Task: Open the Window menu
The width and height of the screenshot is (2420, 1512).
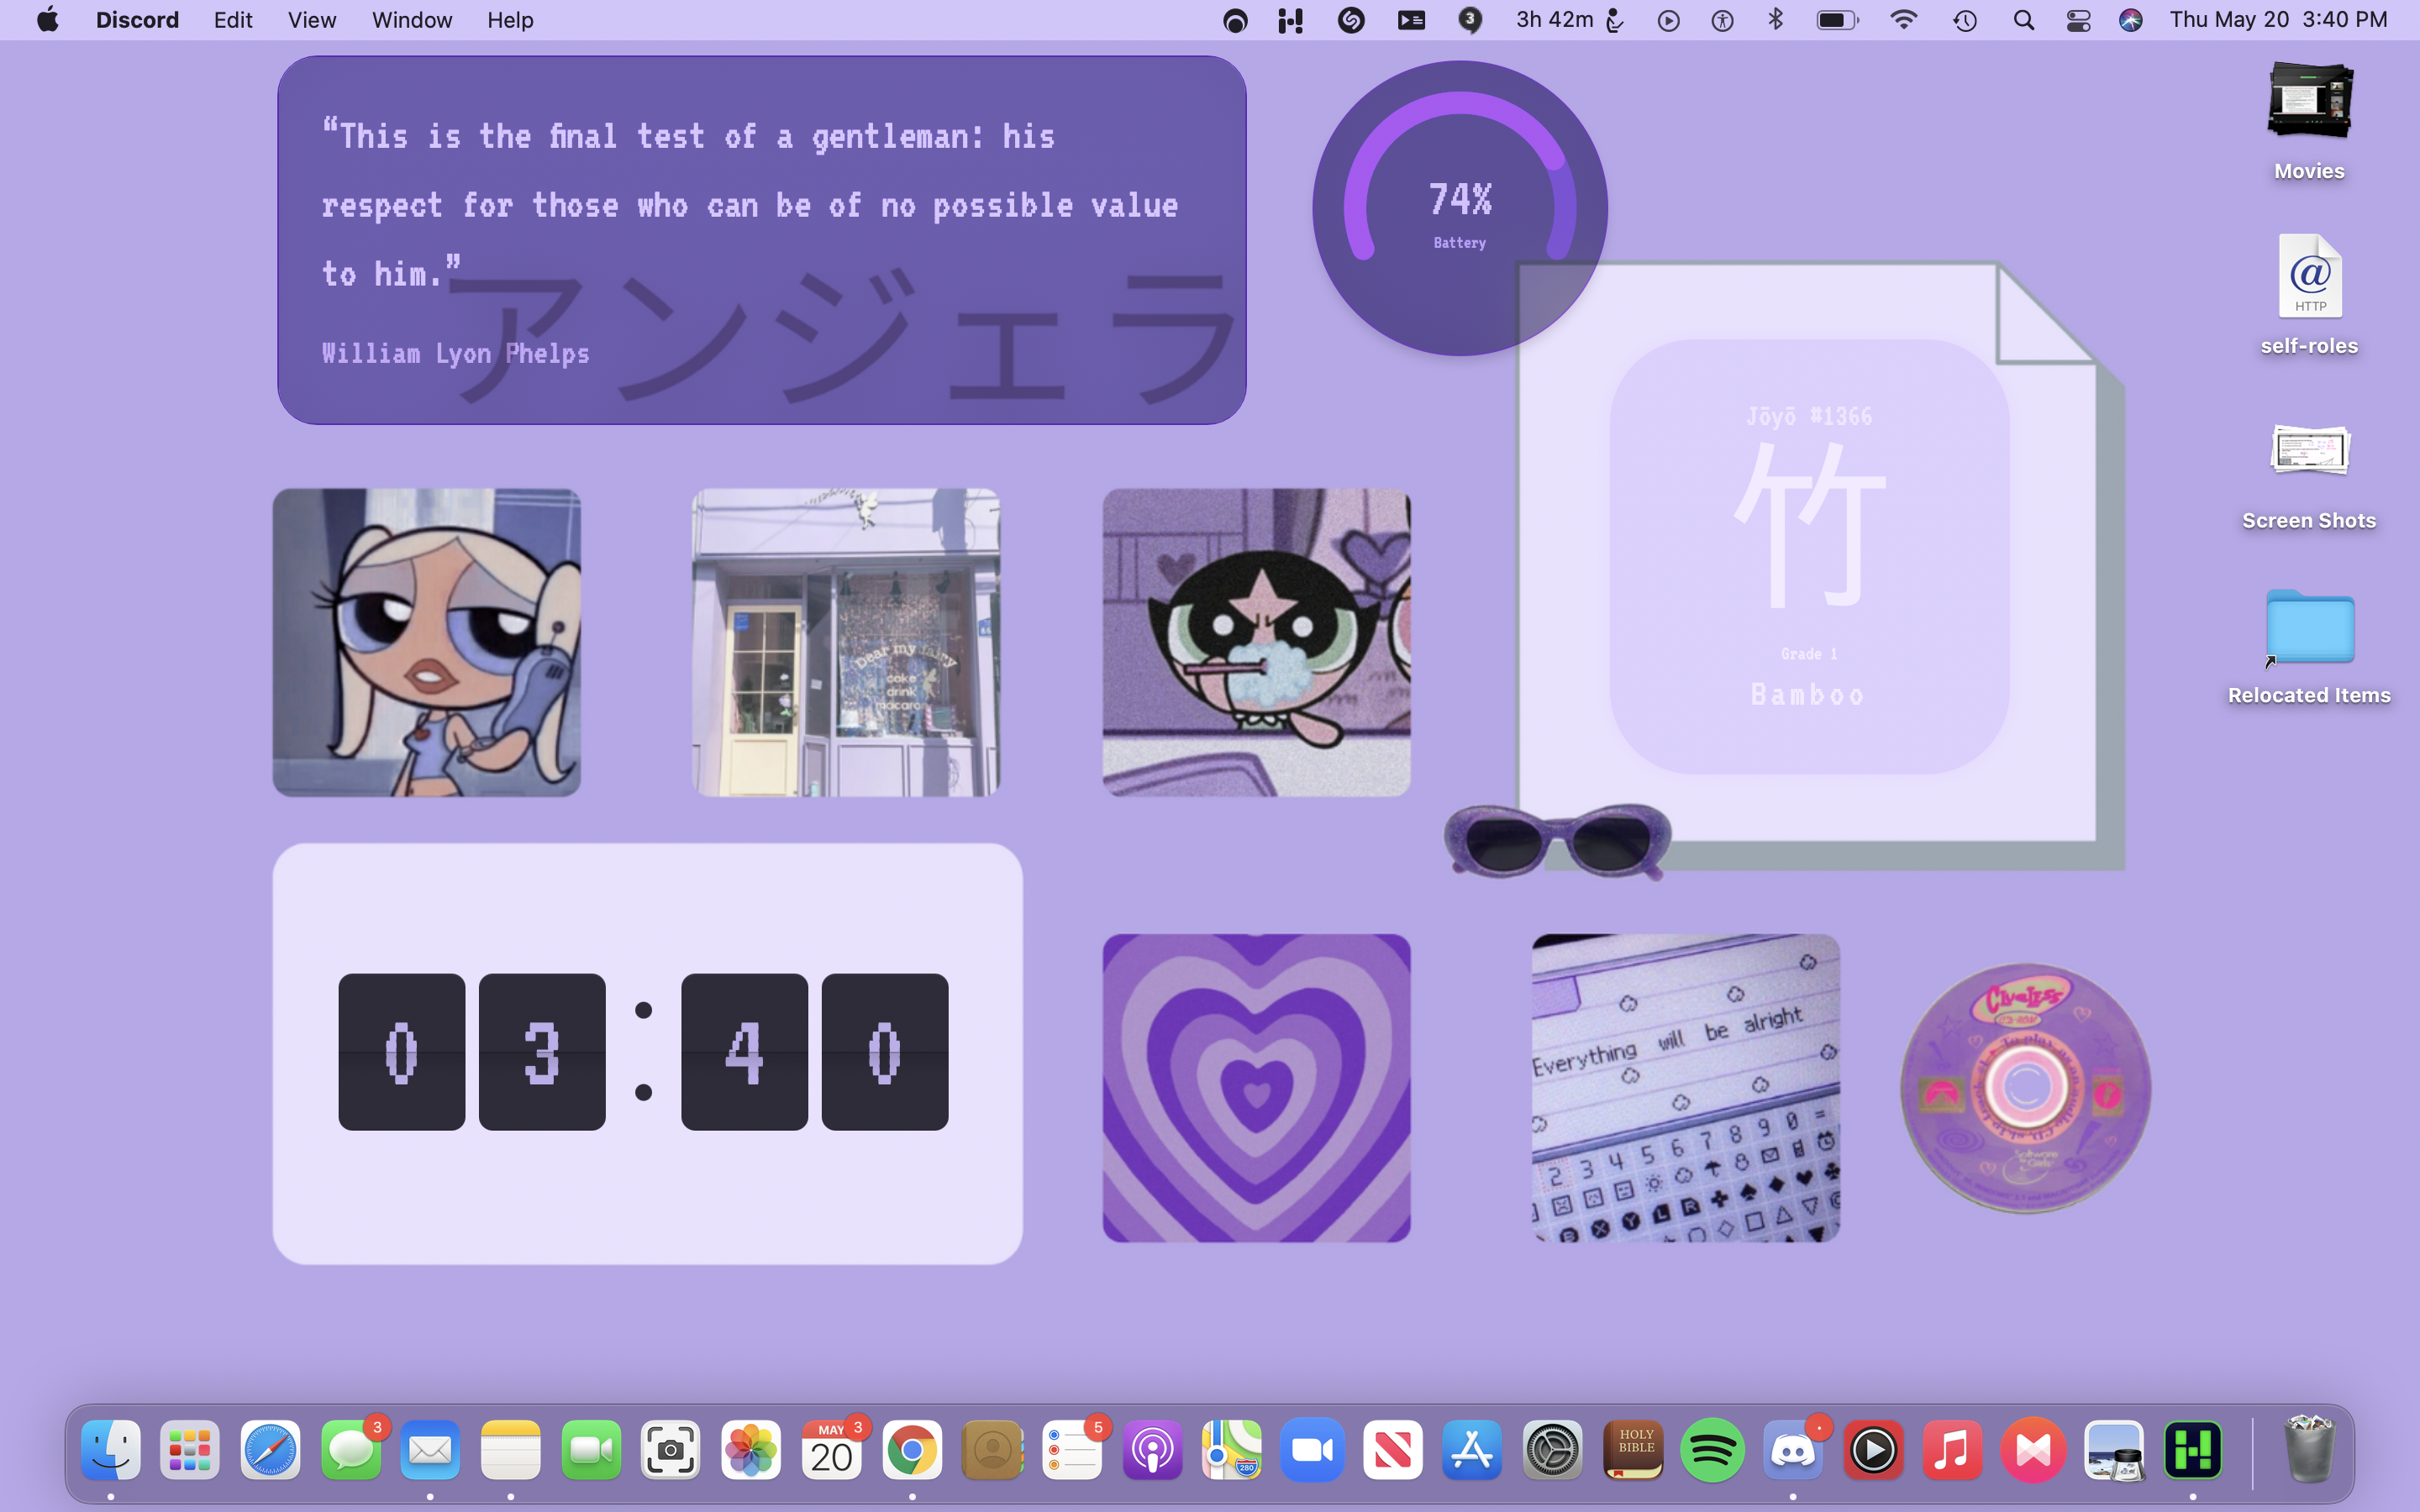Action: click(x=412, y=20)
